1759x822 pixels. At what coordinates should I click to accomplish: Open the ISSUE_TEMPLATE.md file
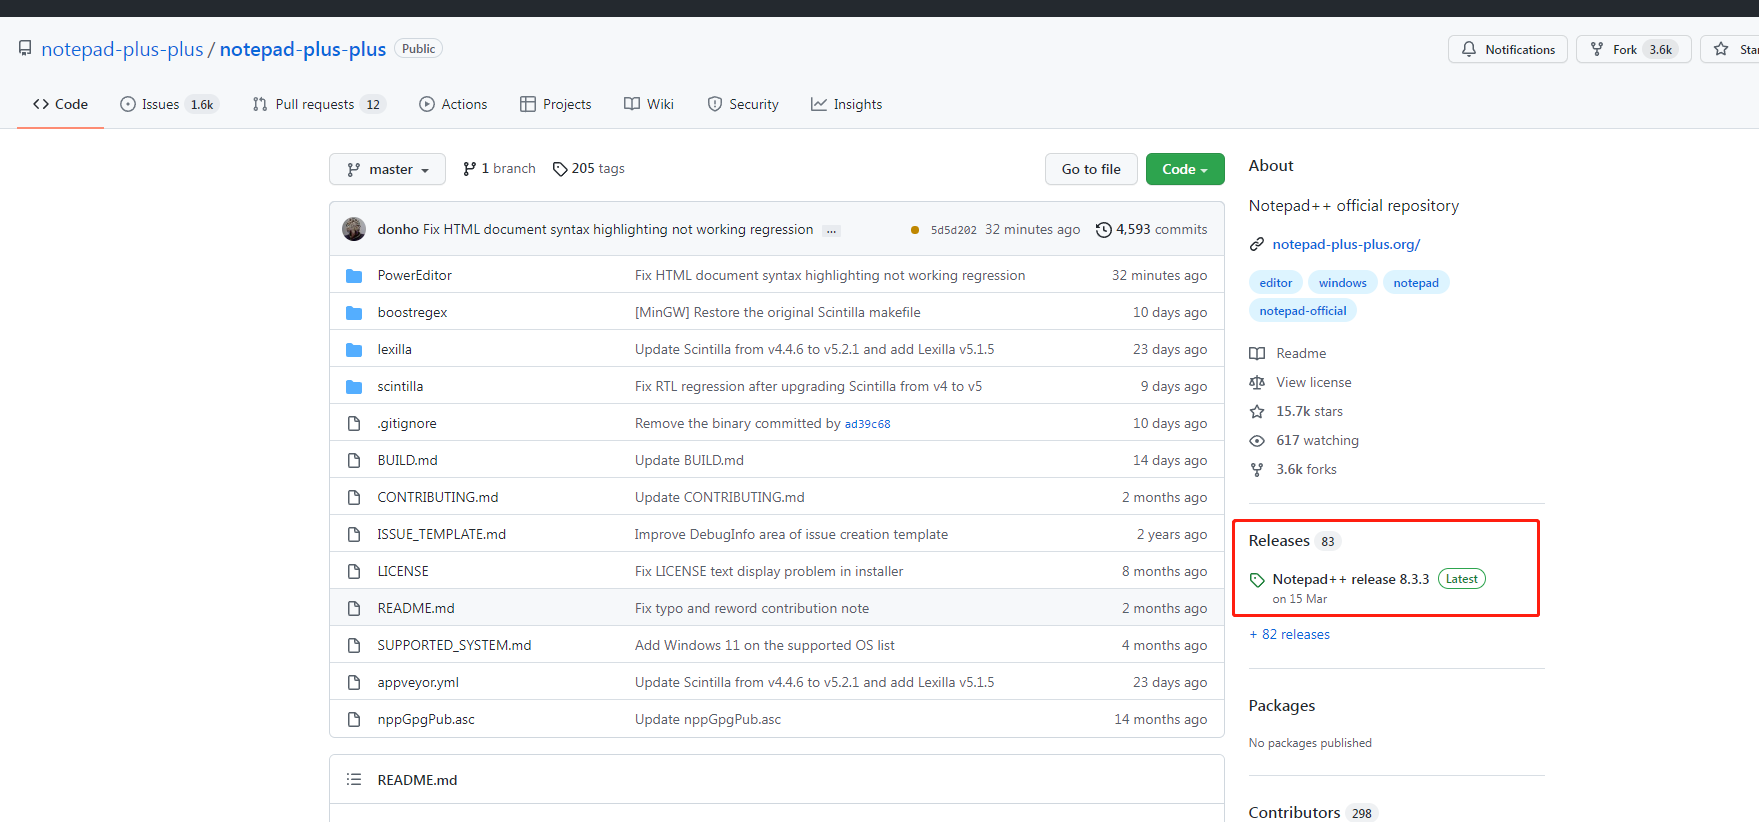441,534
